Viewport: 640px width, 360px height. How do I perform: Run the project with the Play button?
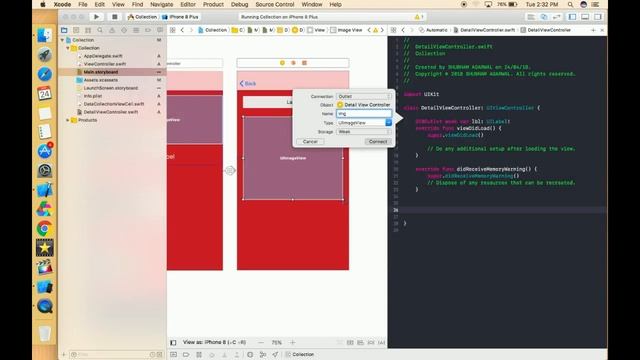(x=96, y=17)
